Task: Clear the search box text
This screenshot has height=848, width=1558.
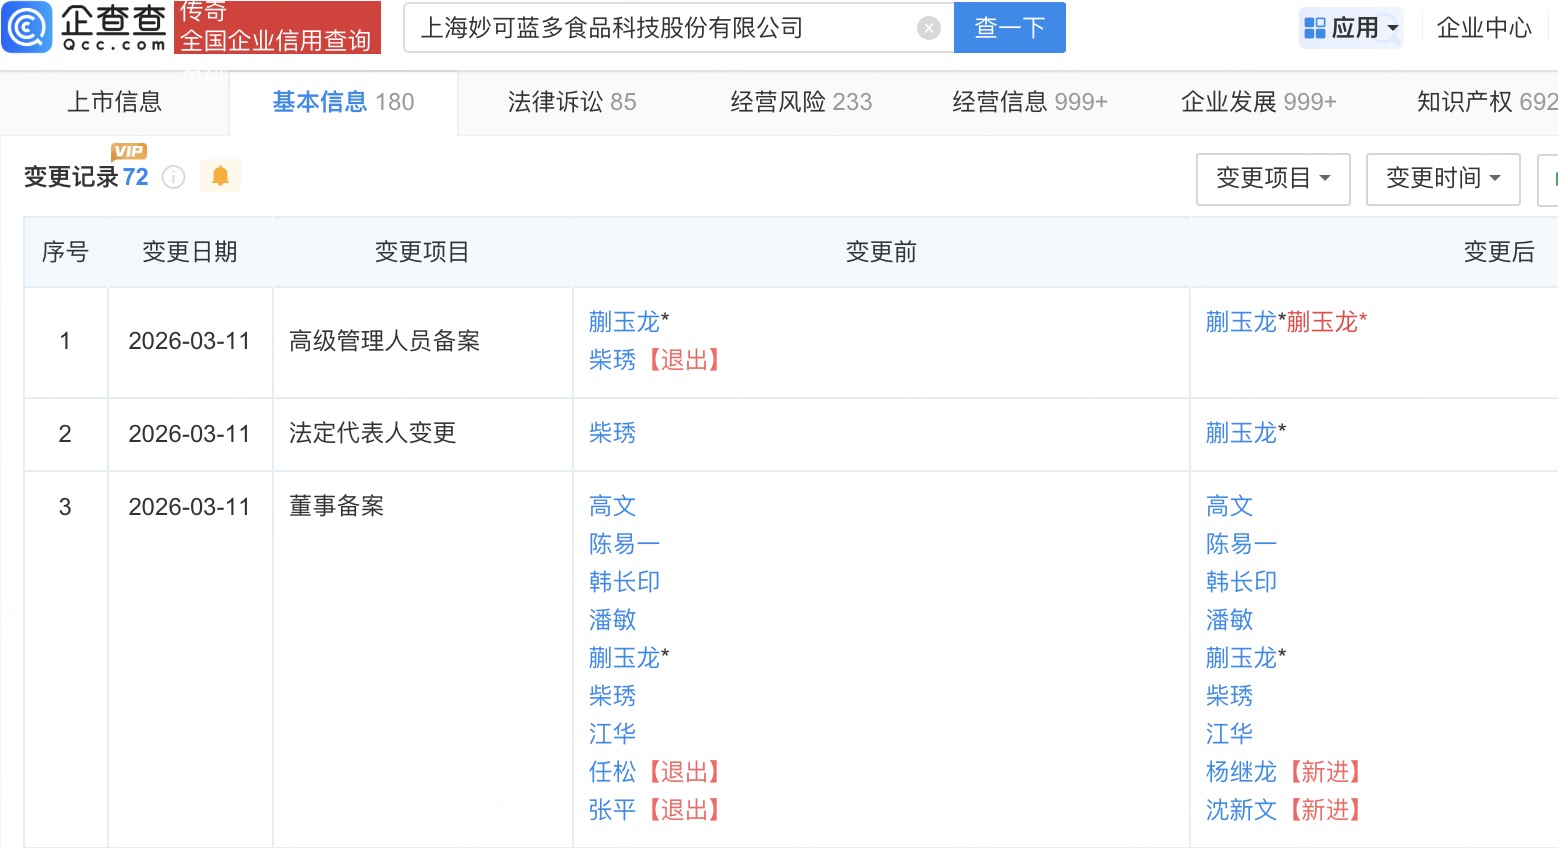Action: pos(928,28)
